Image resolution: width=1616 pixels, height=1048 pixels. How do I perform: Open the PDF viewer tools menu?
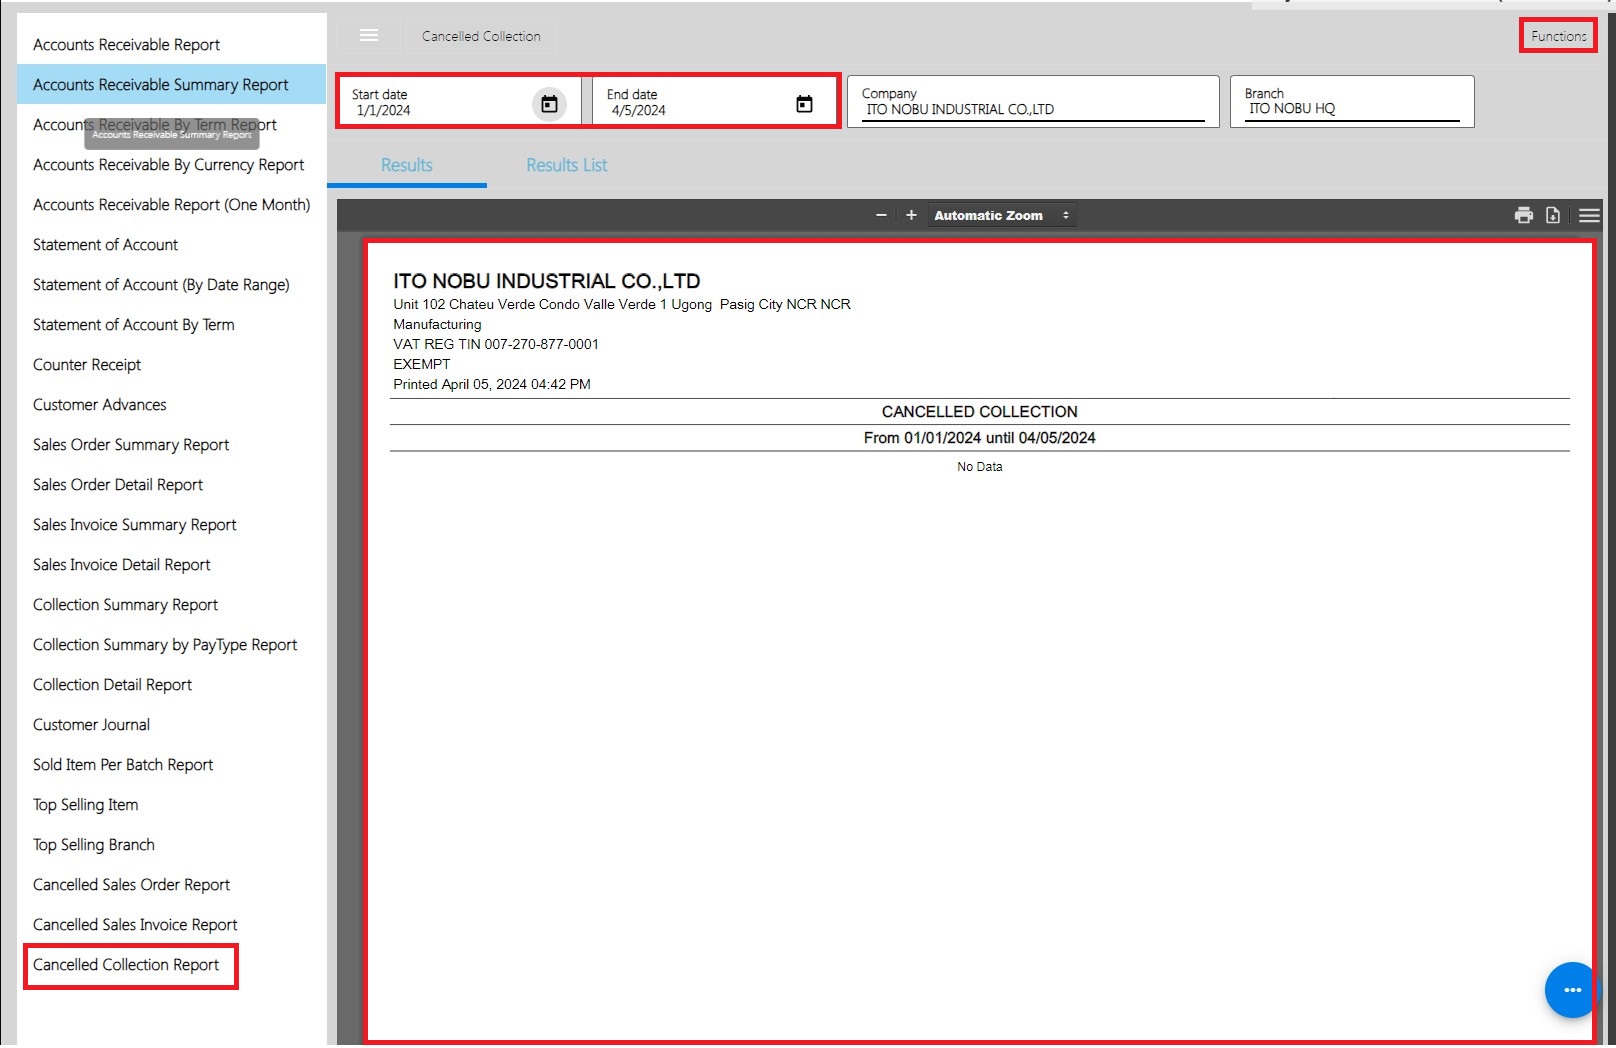1589,215
